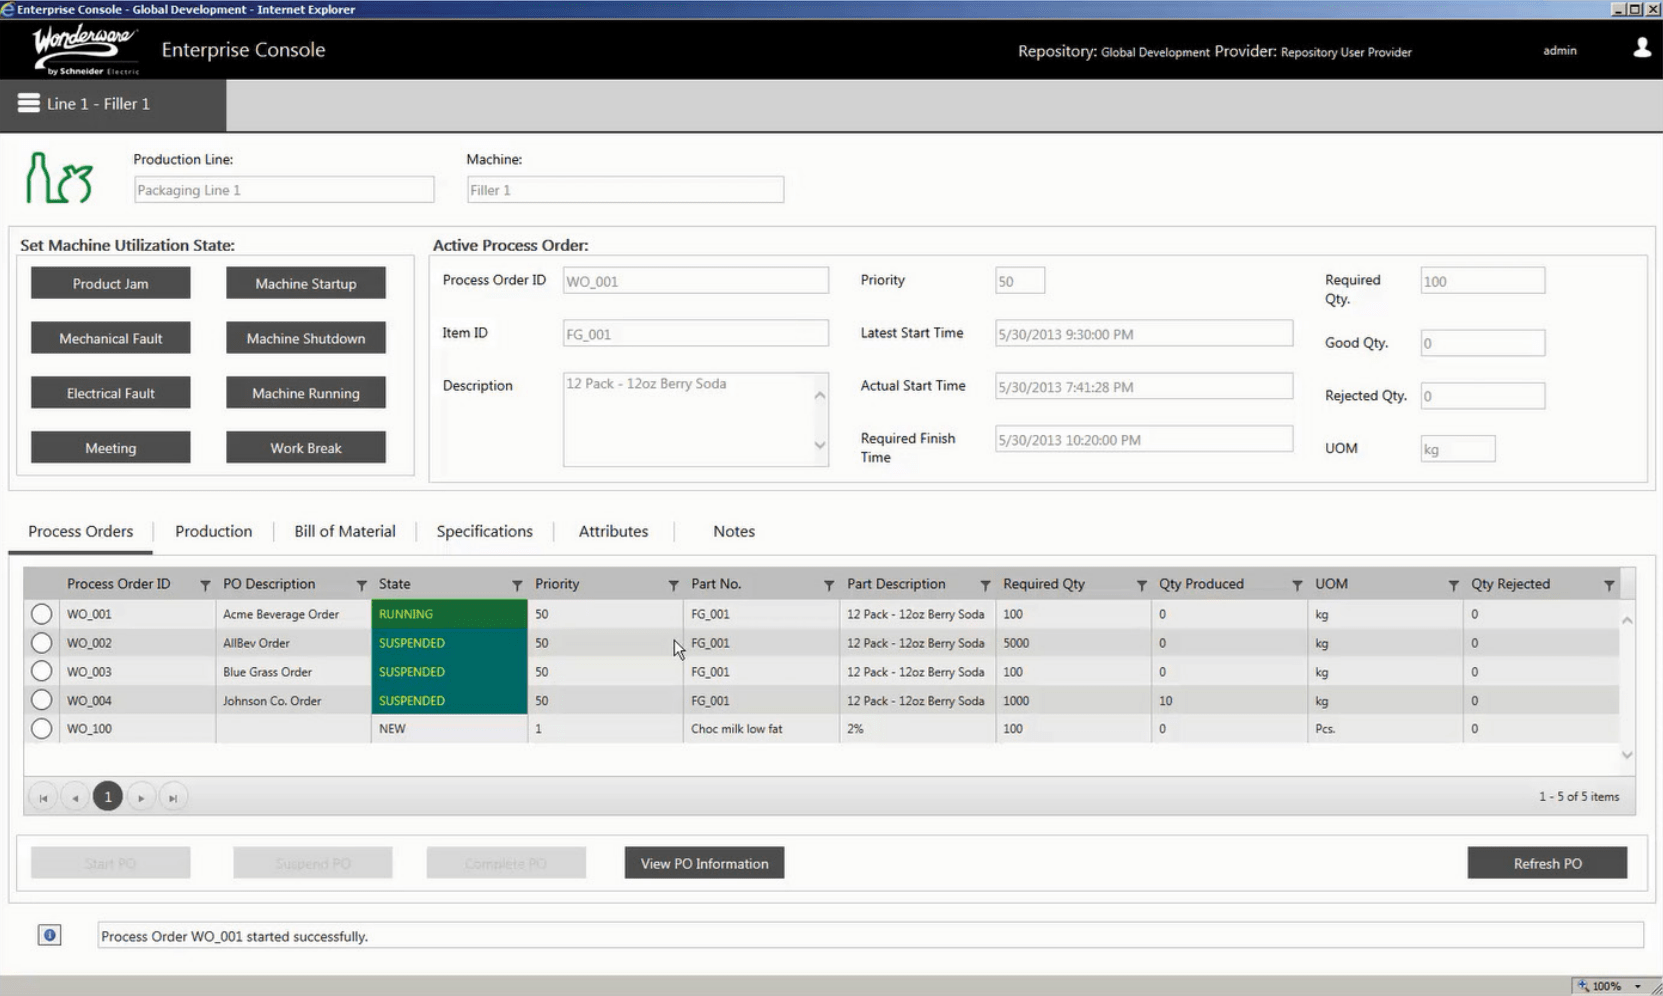Select the WO_100 process order radio button

[41, 728]
